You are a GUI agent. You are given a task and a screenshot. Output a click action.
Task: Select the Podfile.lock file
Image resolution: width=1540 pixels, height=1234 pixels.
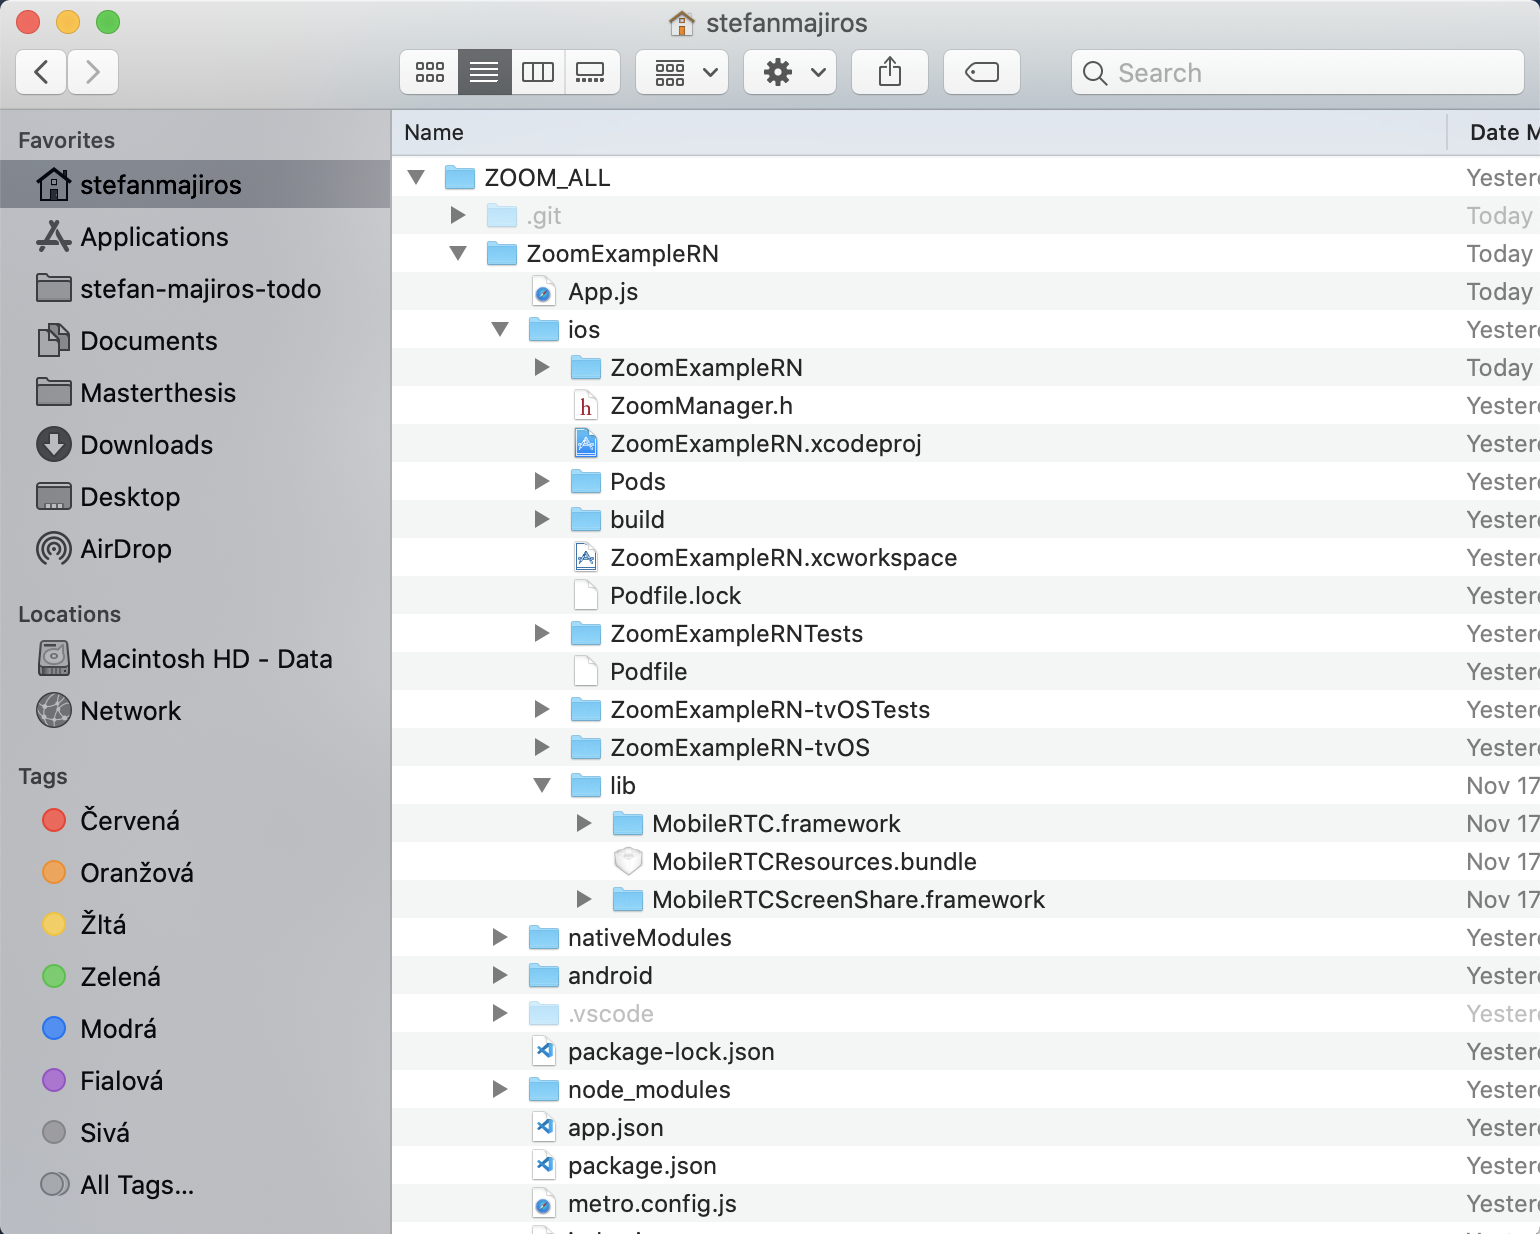point(966,596)
